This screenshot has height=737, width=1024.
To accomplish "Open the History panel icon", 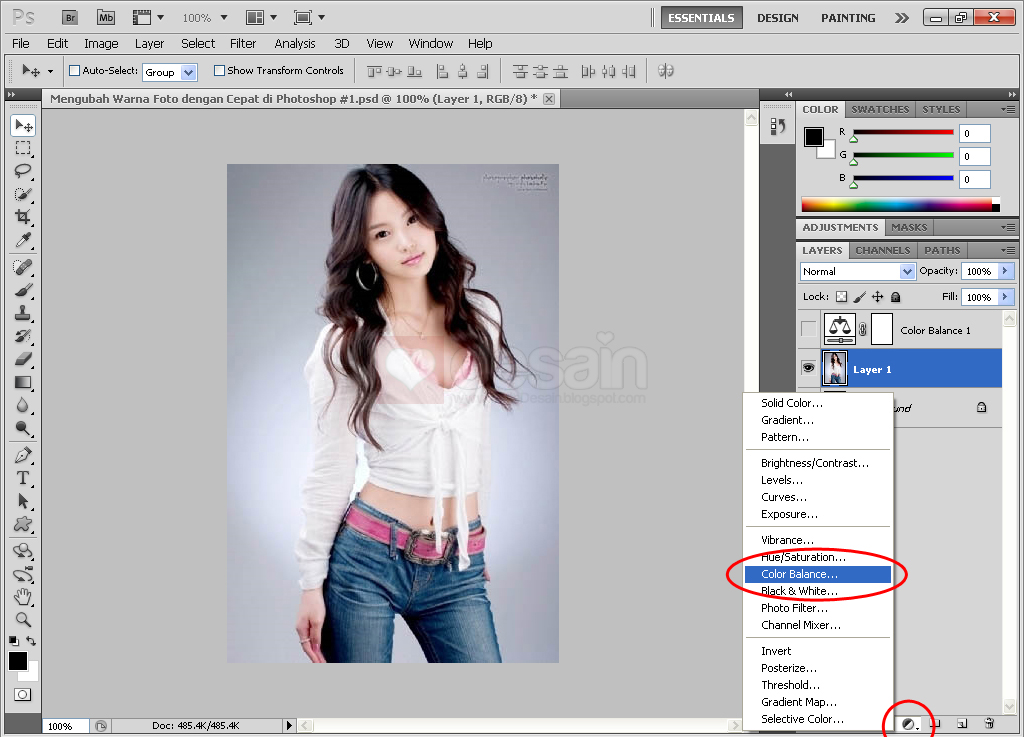I will pos(777,126).
